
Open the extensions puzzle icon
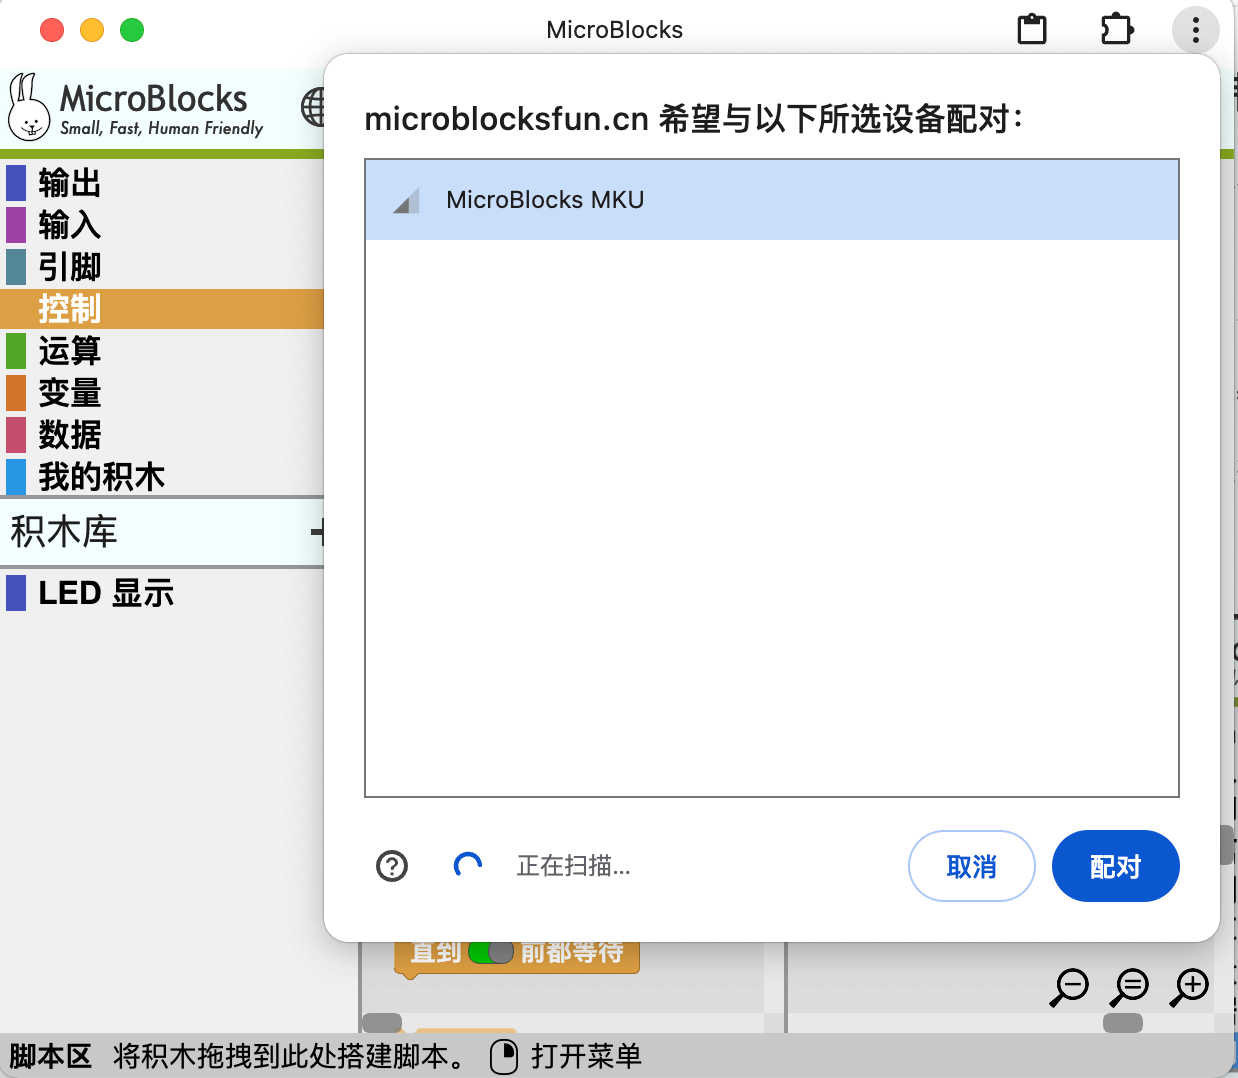click(x=1116, y=29)
